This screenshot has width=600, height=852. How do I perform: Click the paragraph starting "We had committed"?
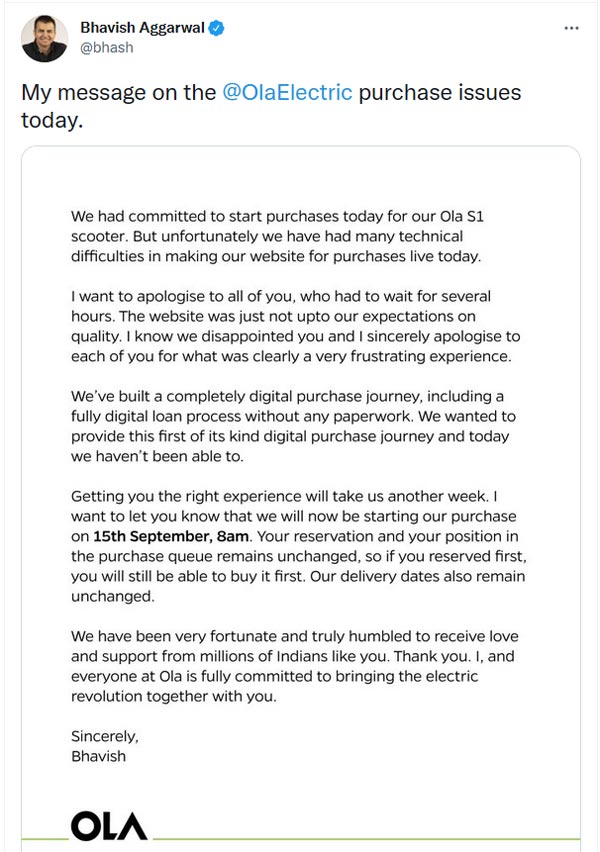click(290, 235)
